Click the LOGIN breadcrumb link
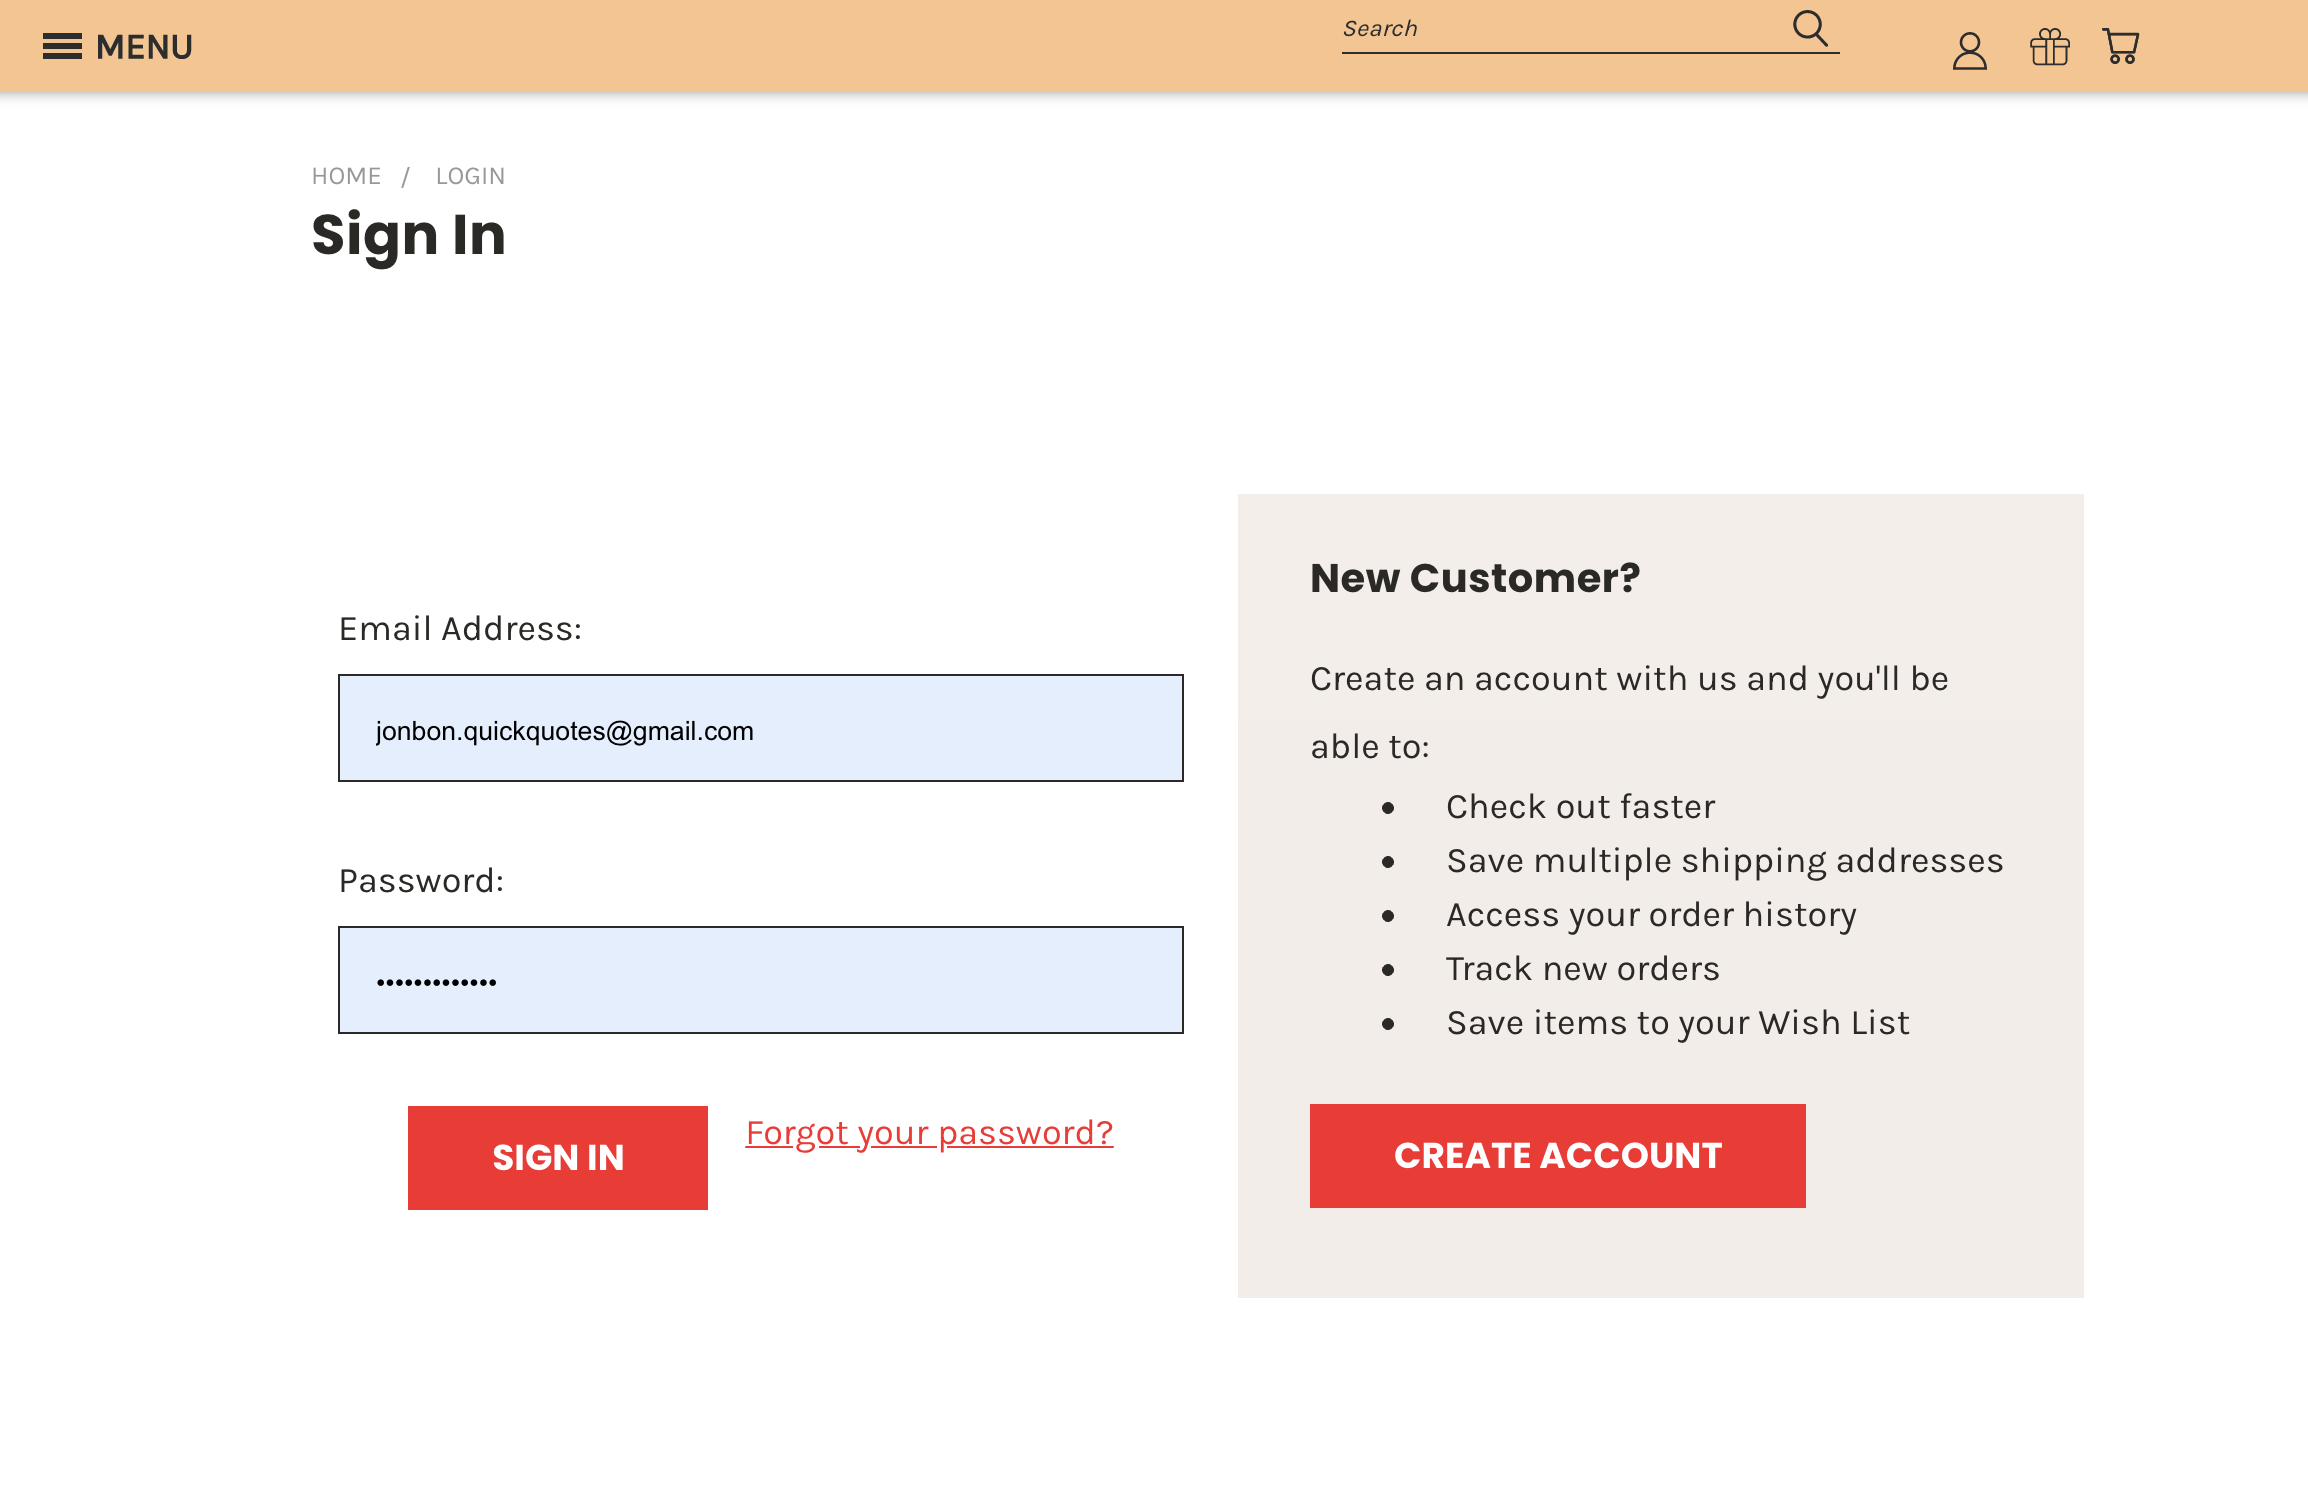Image resolution: width=2308 pixels, height=1496 pixels. pos(470,176)
